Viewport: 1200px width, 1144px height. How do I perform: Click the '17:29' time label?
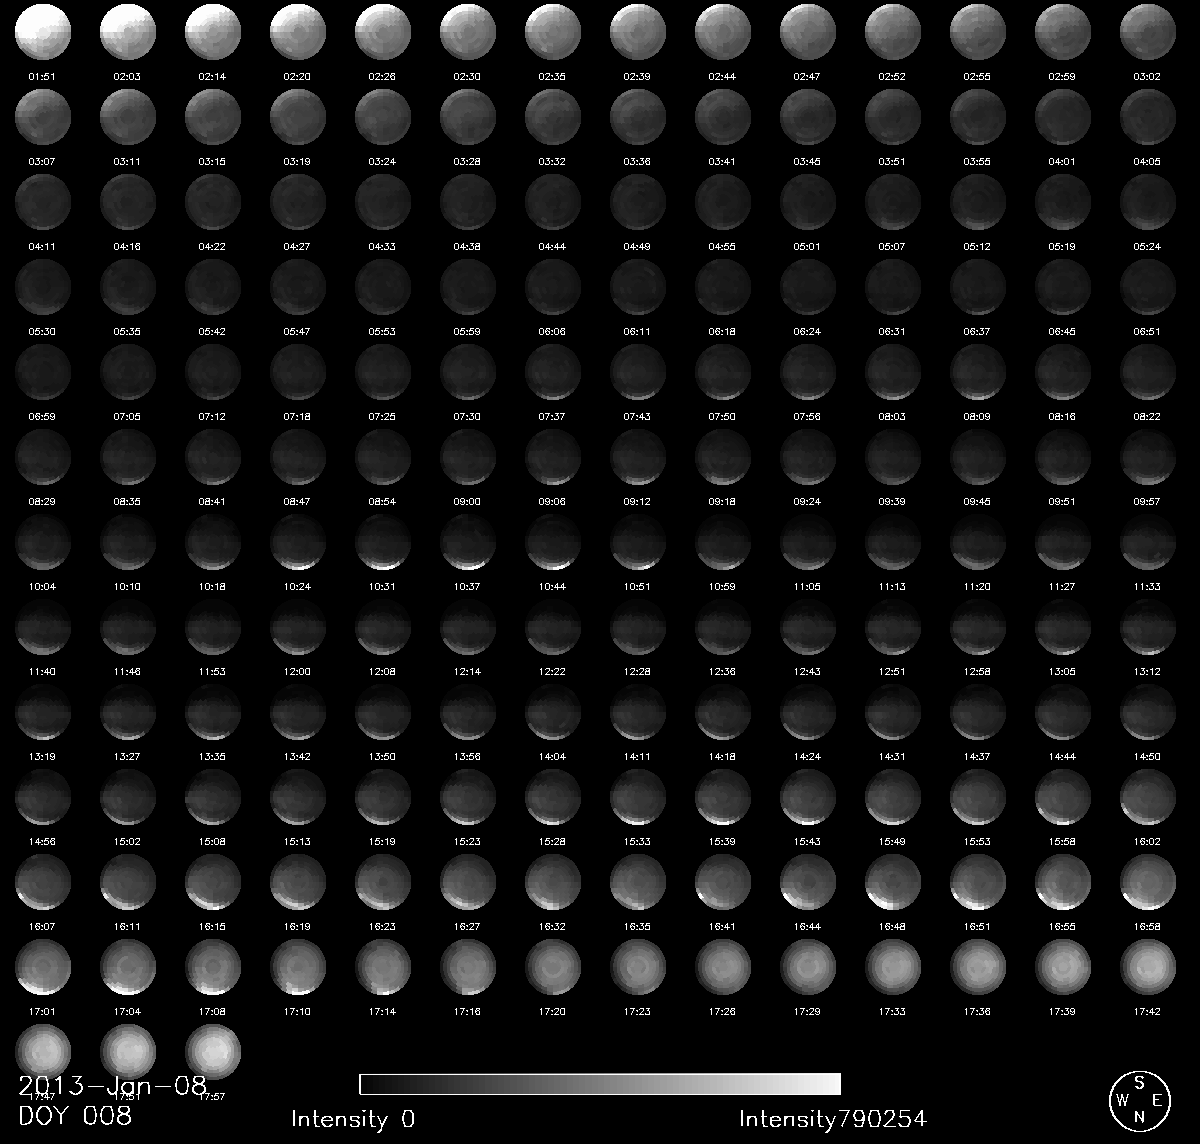tap(807, 1011)
